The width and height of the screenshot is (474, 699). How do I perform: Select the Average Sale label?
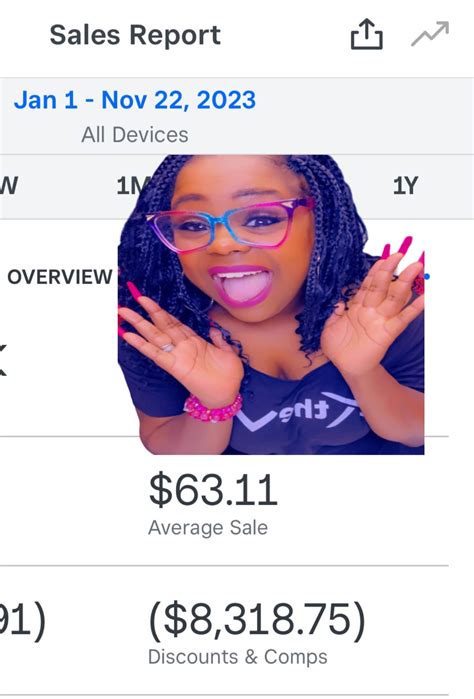click(x=208, y=528)
